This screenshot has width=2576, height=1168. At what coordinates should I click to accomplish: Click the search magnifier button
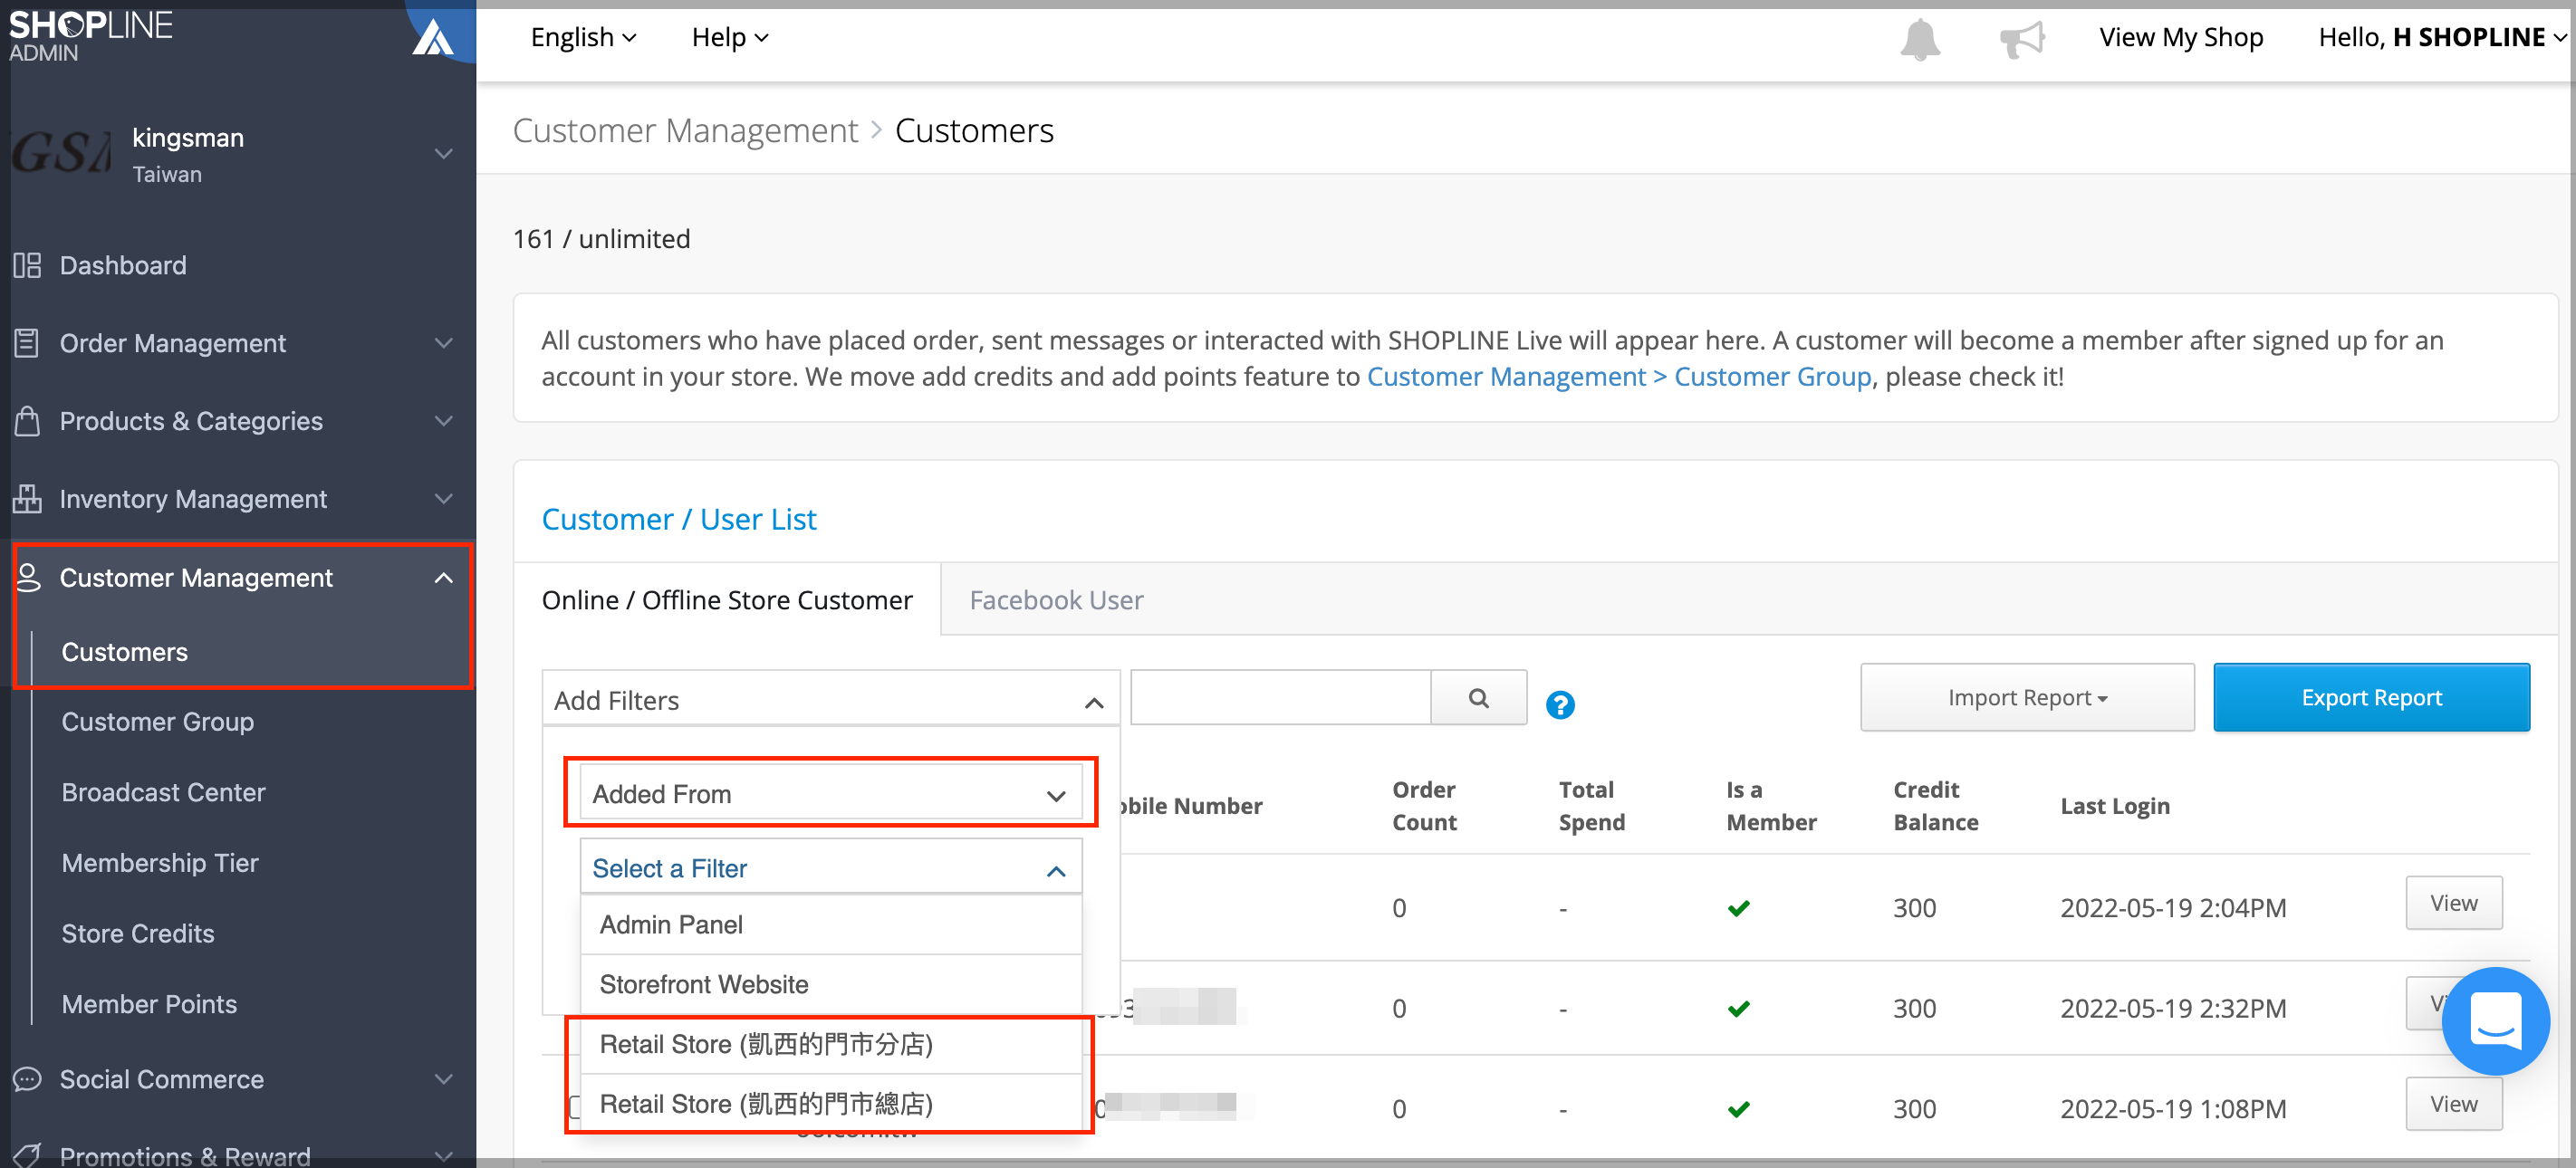pos(1478,697)
